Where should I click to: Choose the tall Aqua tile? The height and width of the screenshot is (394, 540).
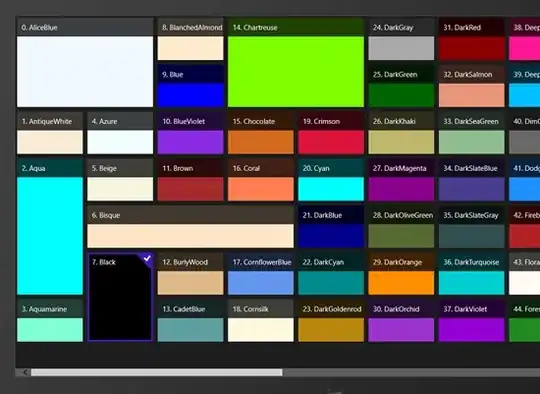click(x=50, y=227)
